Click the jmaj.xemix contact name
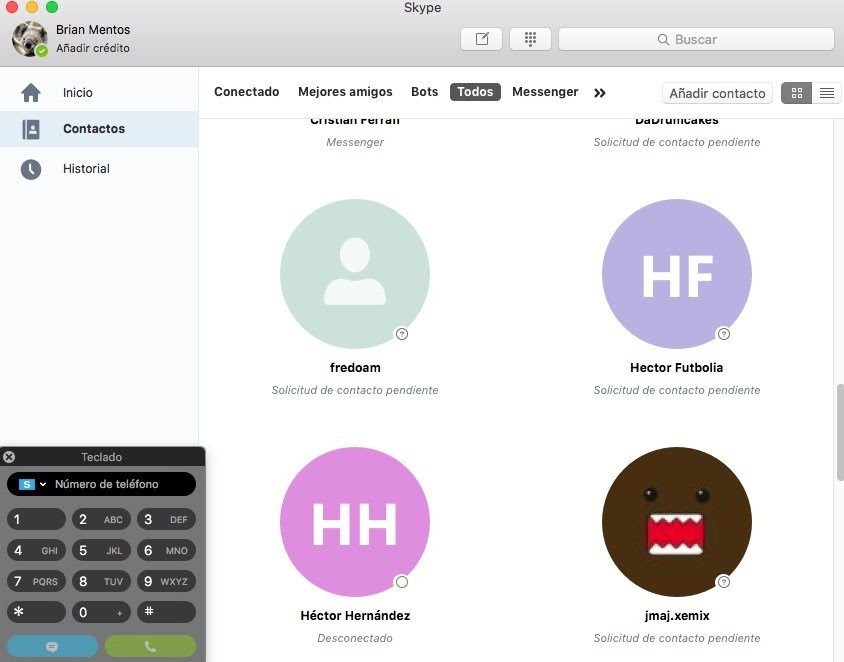Screen dimensions: 844x662 pyautogui.click(x=677, y=616)
